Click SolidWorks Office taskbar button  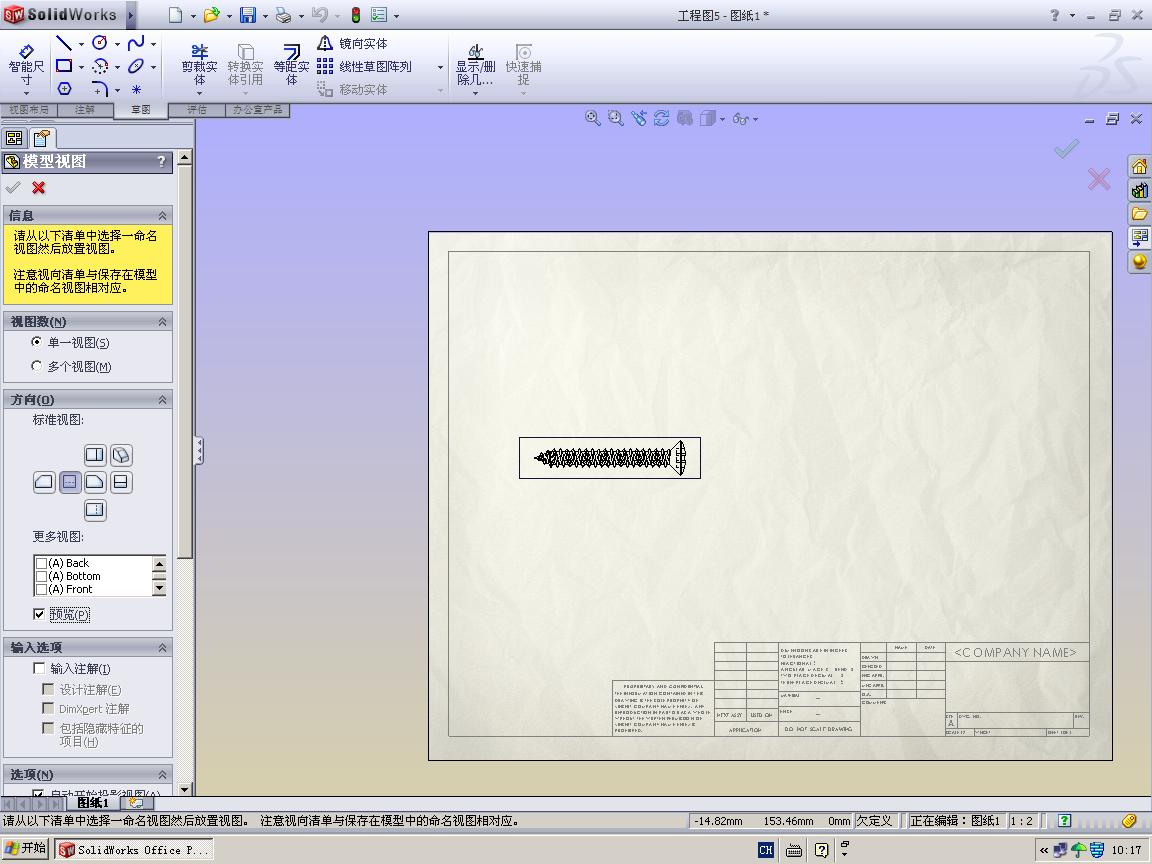coord(134,849)
